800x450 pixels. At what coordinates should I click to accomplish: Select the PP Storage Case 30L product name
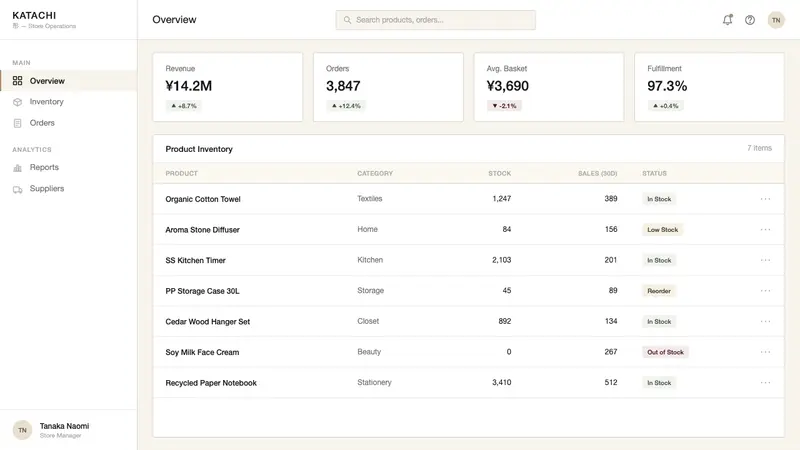202,291
